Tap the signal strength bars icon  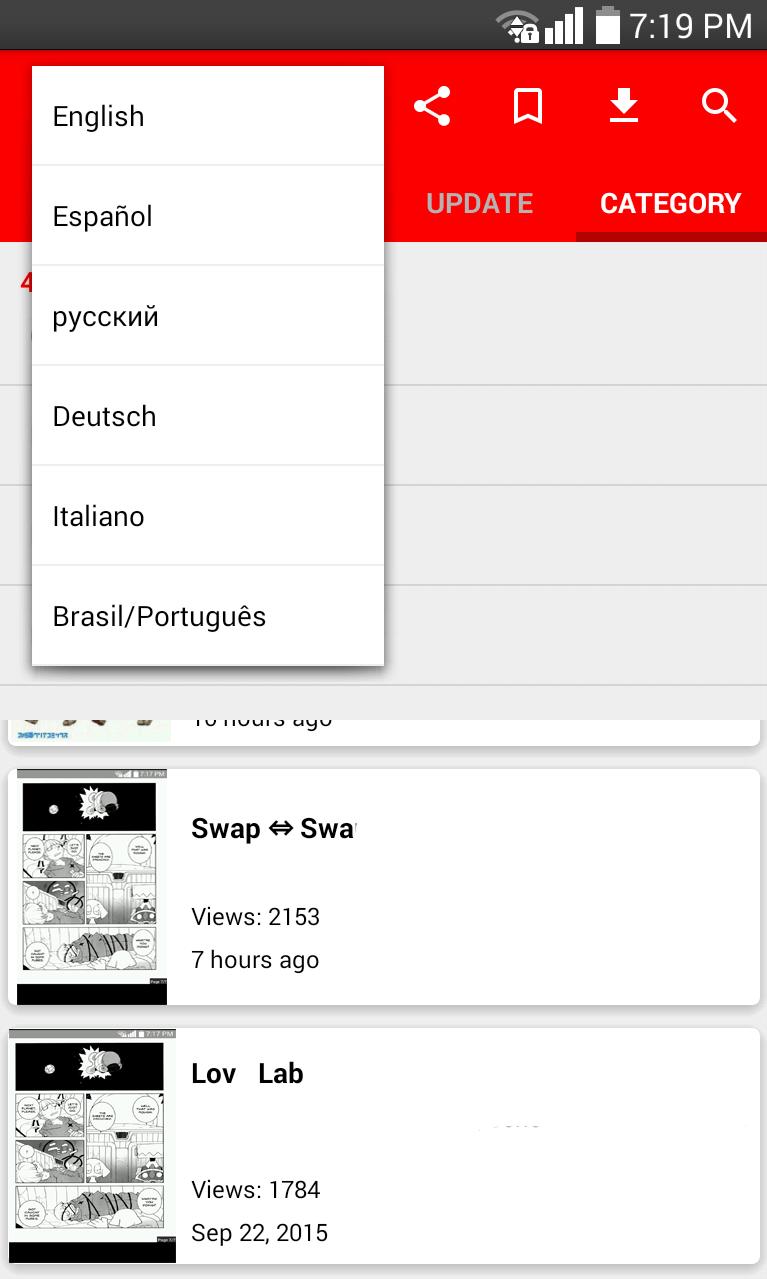coord(564,26)
